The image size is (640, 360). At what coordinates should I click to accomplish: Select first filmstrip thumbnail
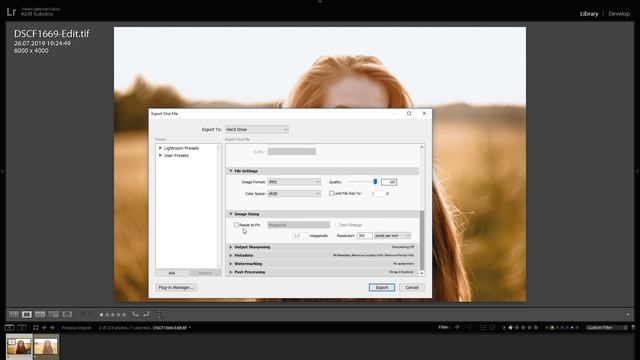pos(19,347)
